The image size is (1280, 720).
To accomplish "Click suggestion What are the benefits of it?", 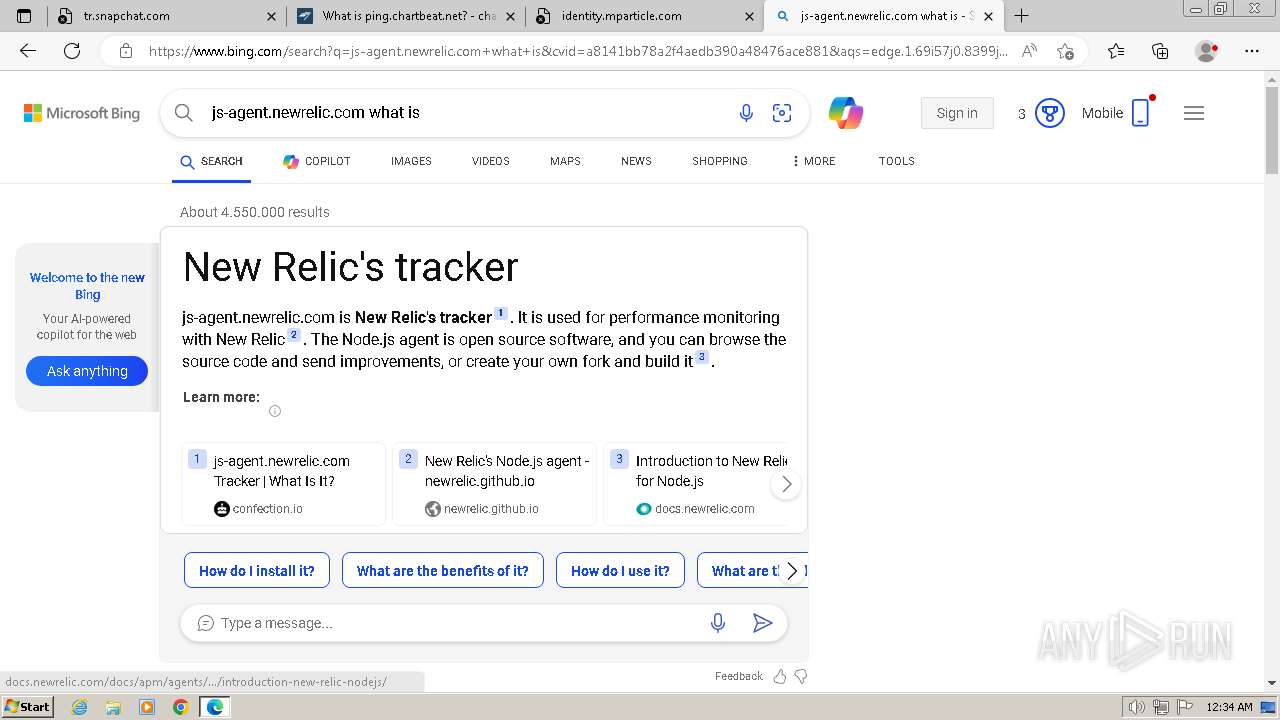I will click(x=443, y=571).
